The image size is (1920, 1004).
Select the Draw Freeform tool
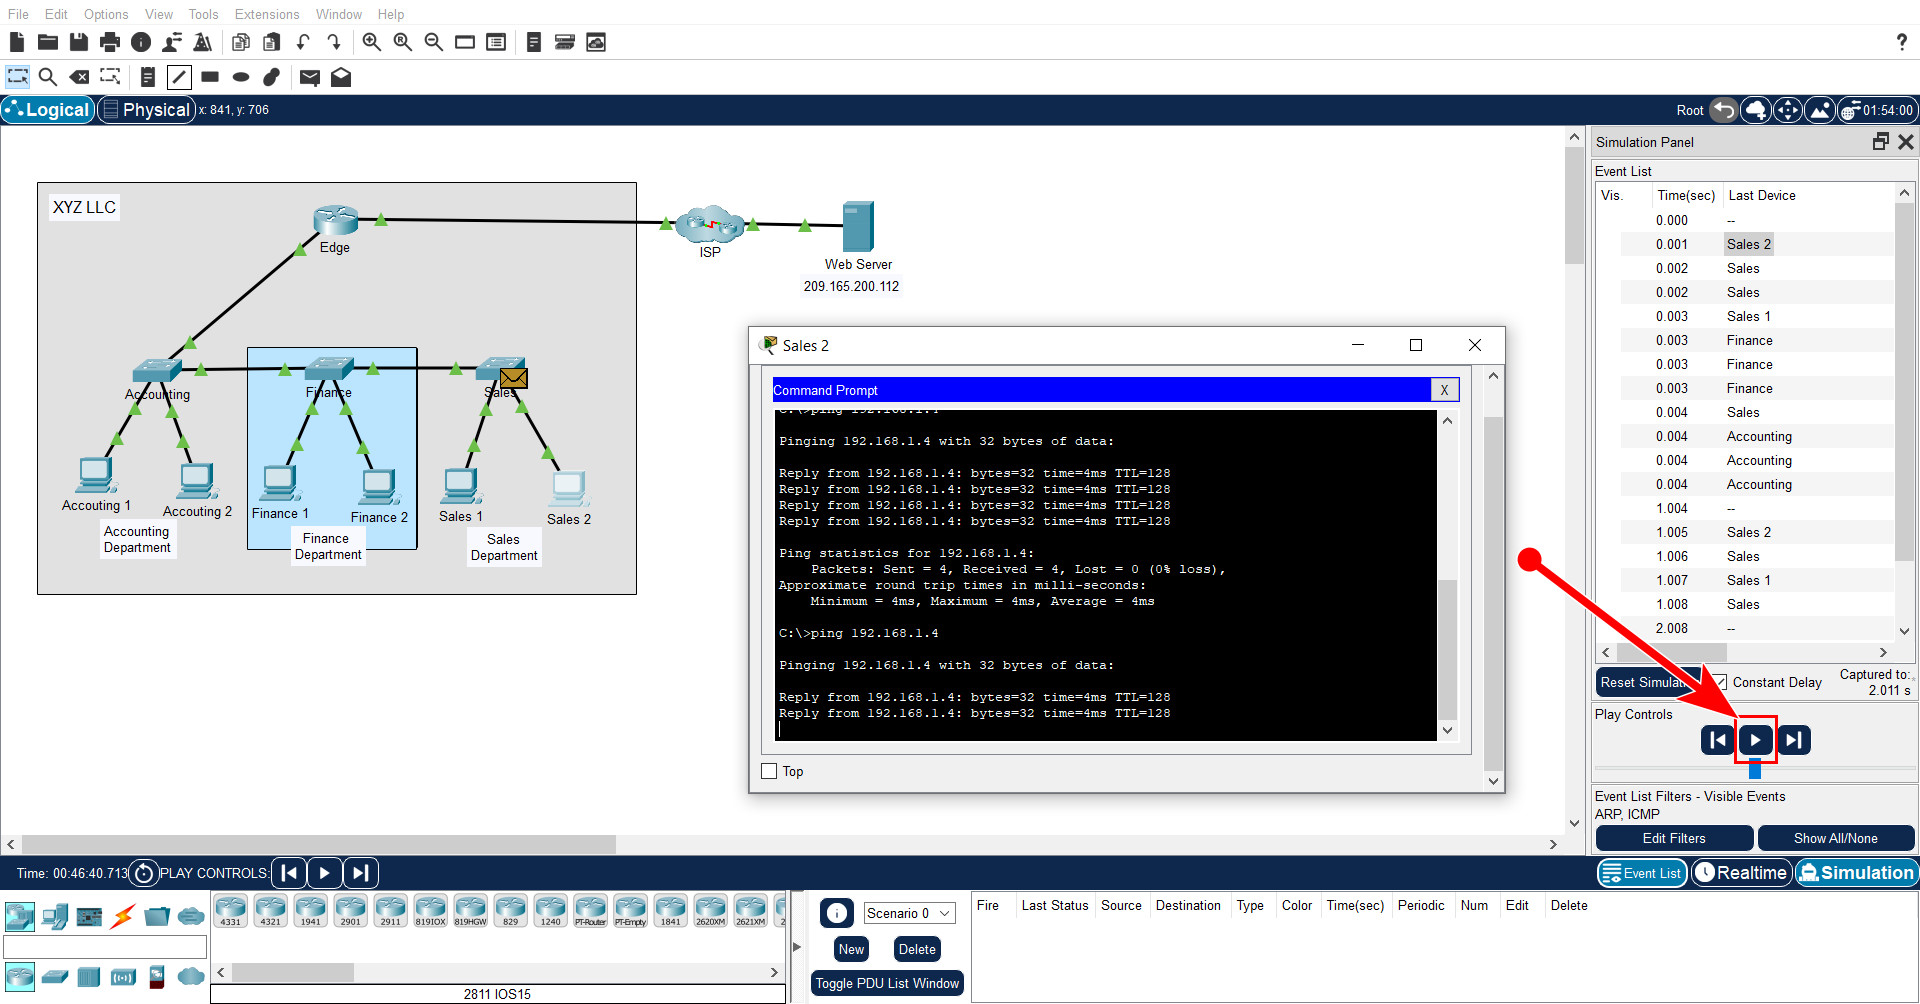(271, 77)
